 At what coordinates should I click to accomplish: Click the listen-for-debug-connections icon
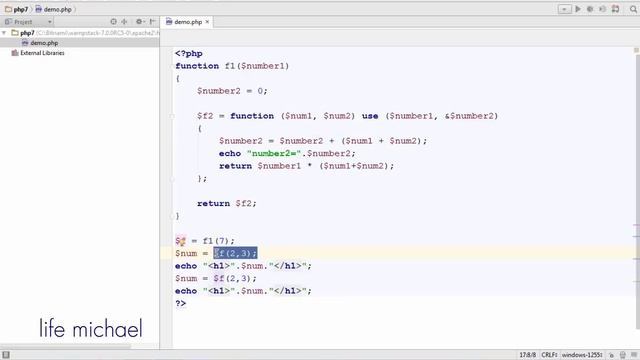point(616,9)
